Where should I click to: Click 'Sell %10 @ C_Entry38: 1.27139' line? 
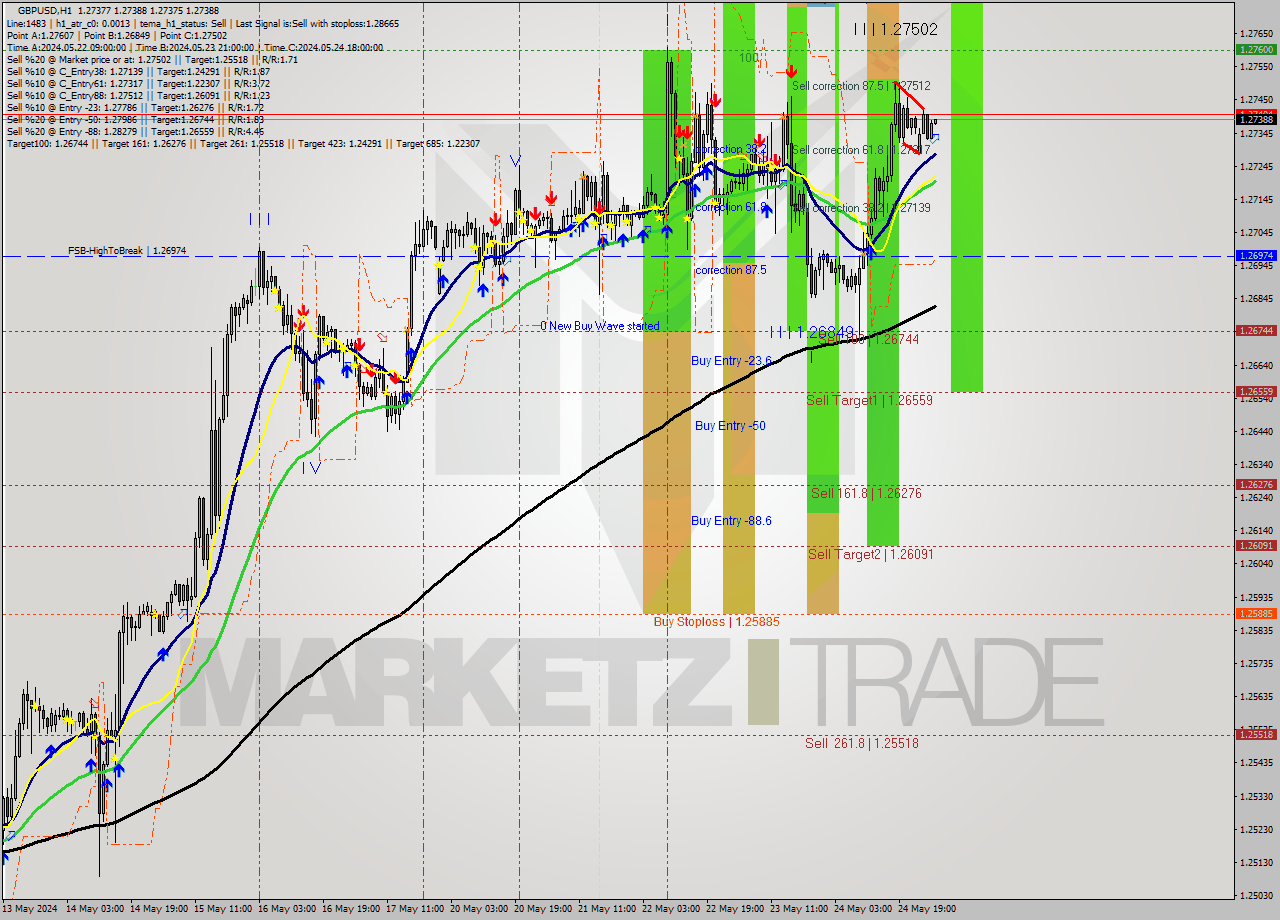(138, 72)
